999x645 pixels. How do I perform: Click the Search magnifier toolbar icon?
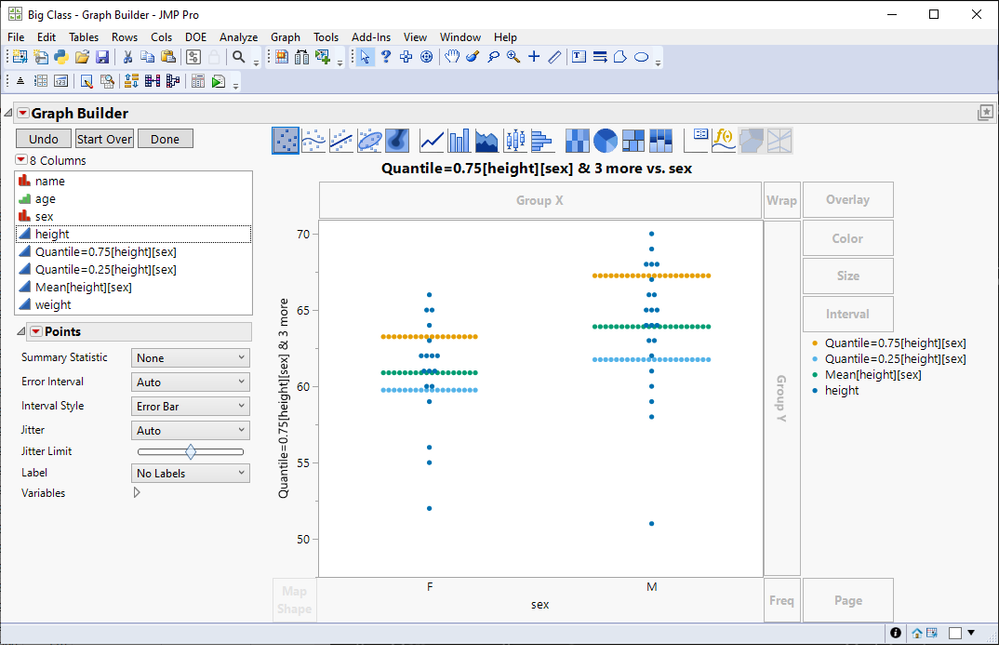239,57
